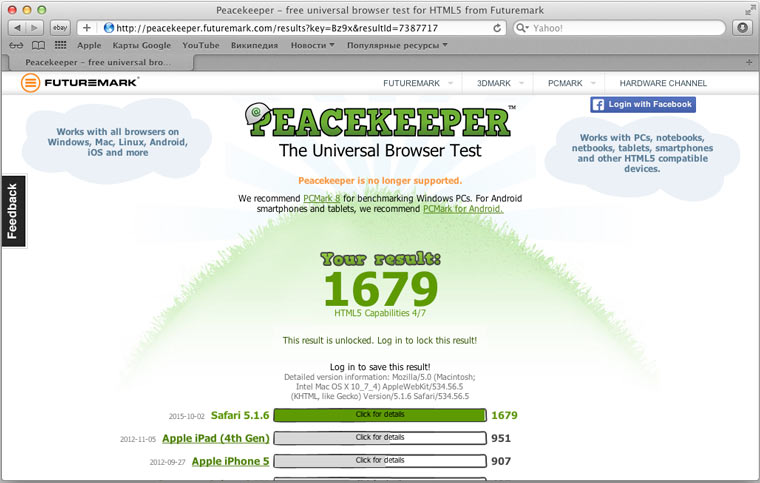Go back with Safari's back arrow

pos(17,28)
